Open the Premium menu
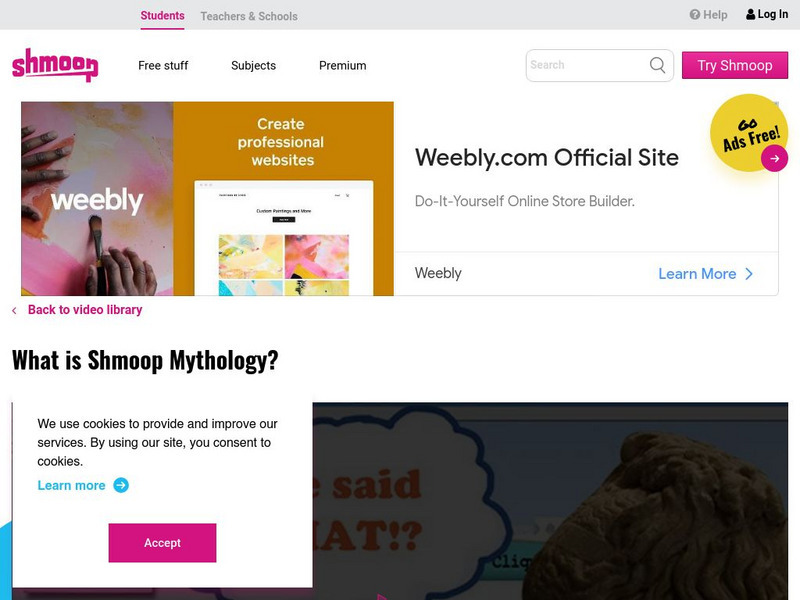The image size is (800, 600). [x=343, y=65]
